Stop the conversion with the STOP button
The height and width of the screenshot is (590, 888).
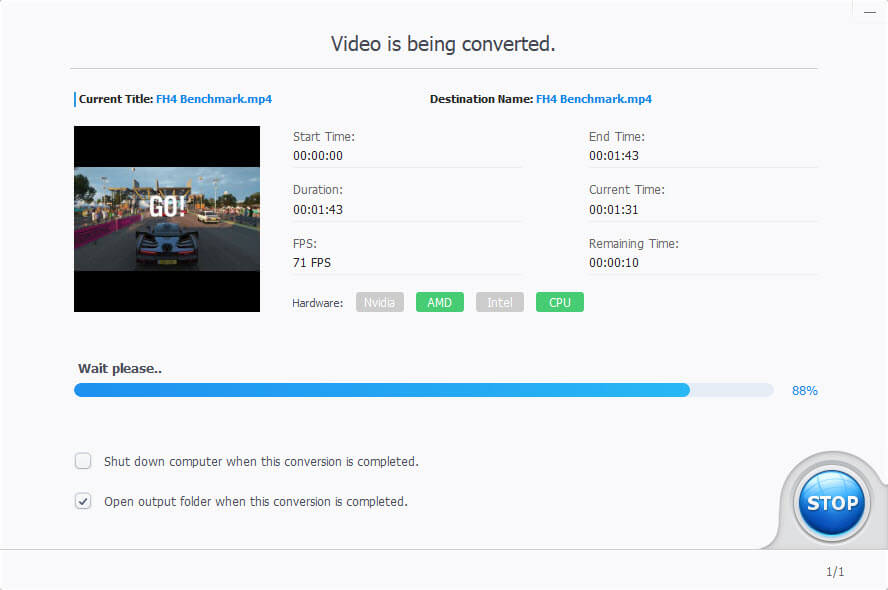click(831, 503)
